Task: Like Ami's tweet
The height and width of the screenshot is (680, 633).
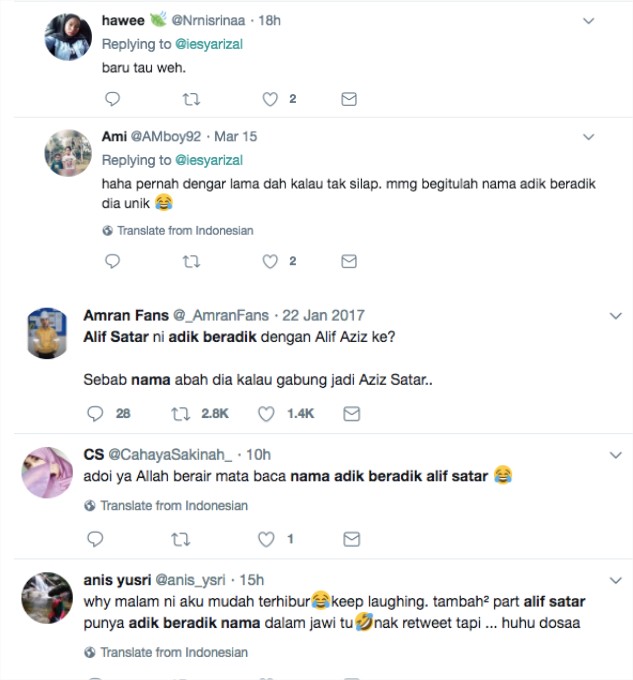Action: point(269,261)
